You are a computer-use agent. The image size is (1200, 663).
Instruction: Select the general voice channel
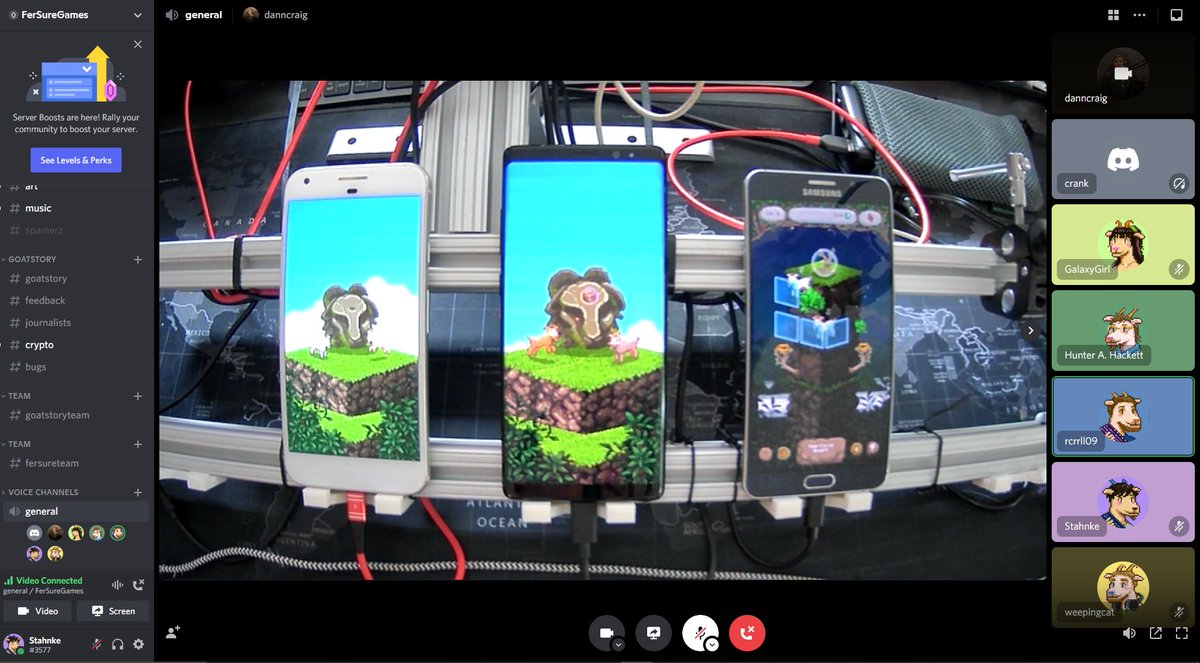[77, 511]
